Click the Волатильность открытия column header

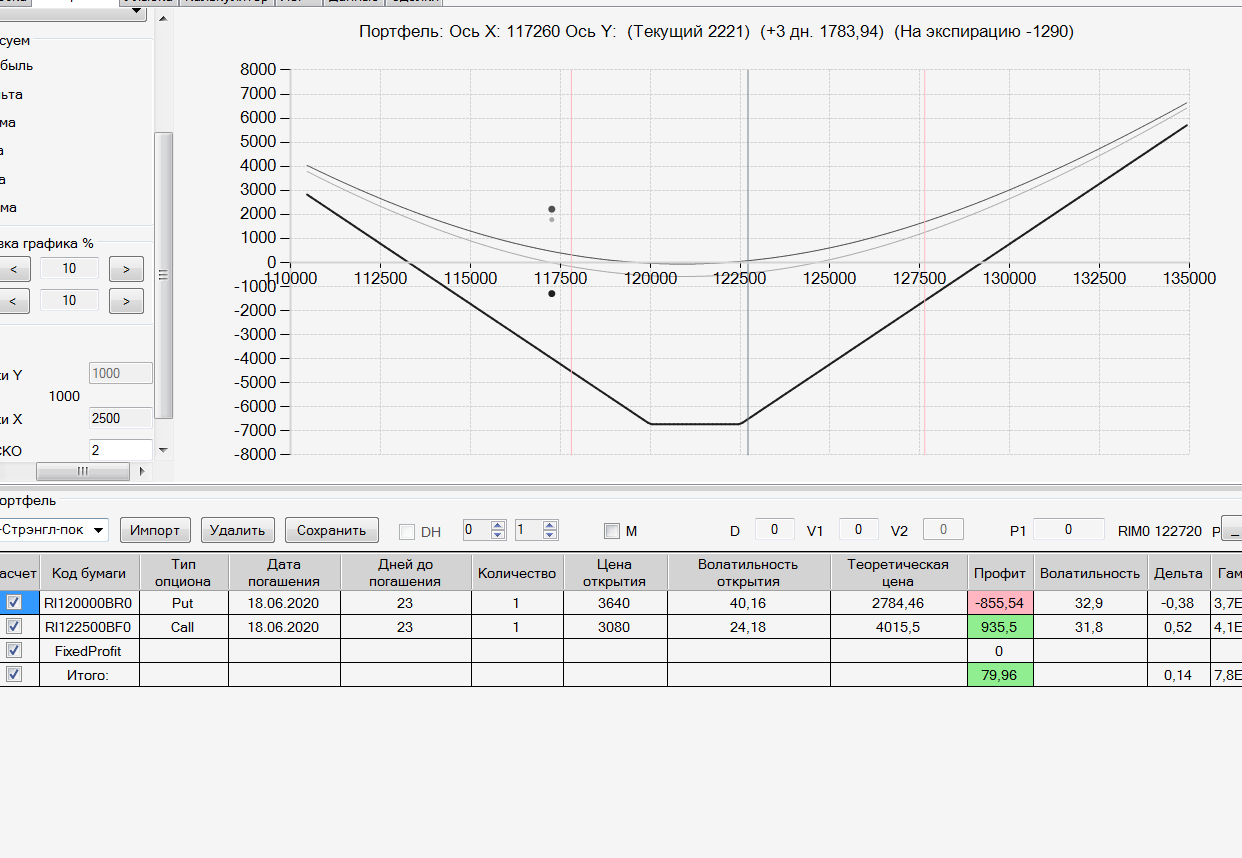click(x=749, y=573)
